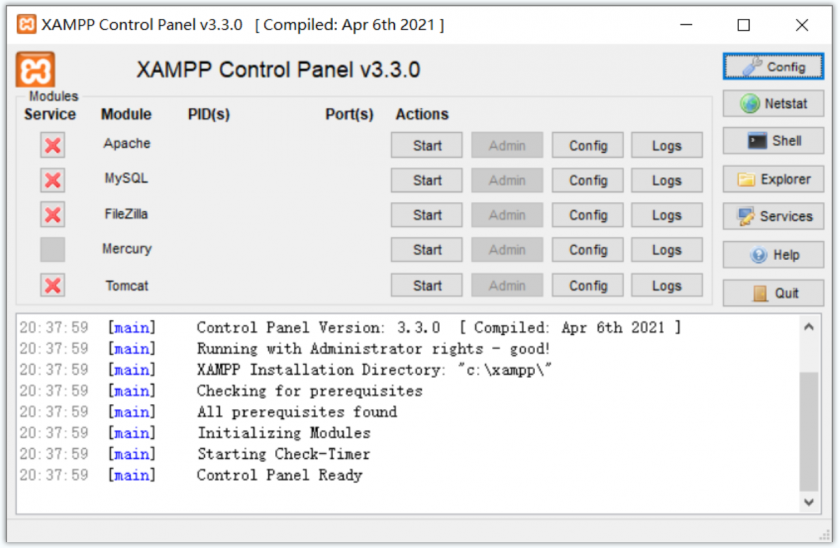Click the Port(s) column header
This screenshot has width=840, height=548.
(349, 114)
